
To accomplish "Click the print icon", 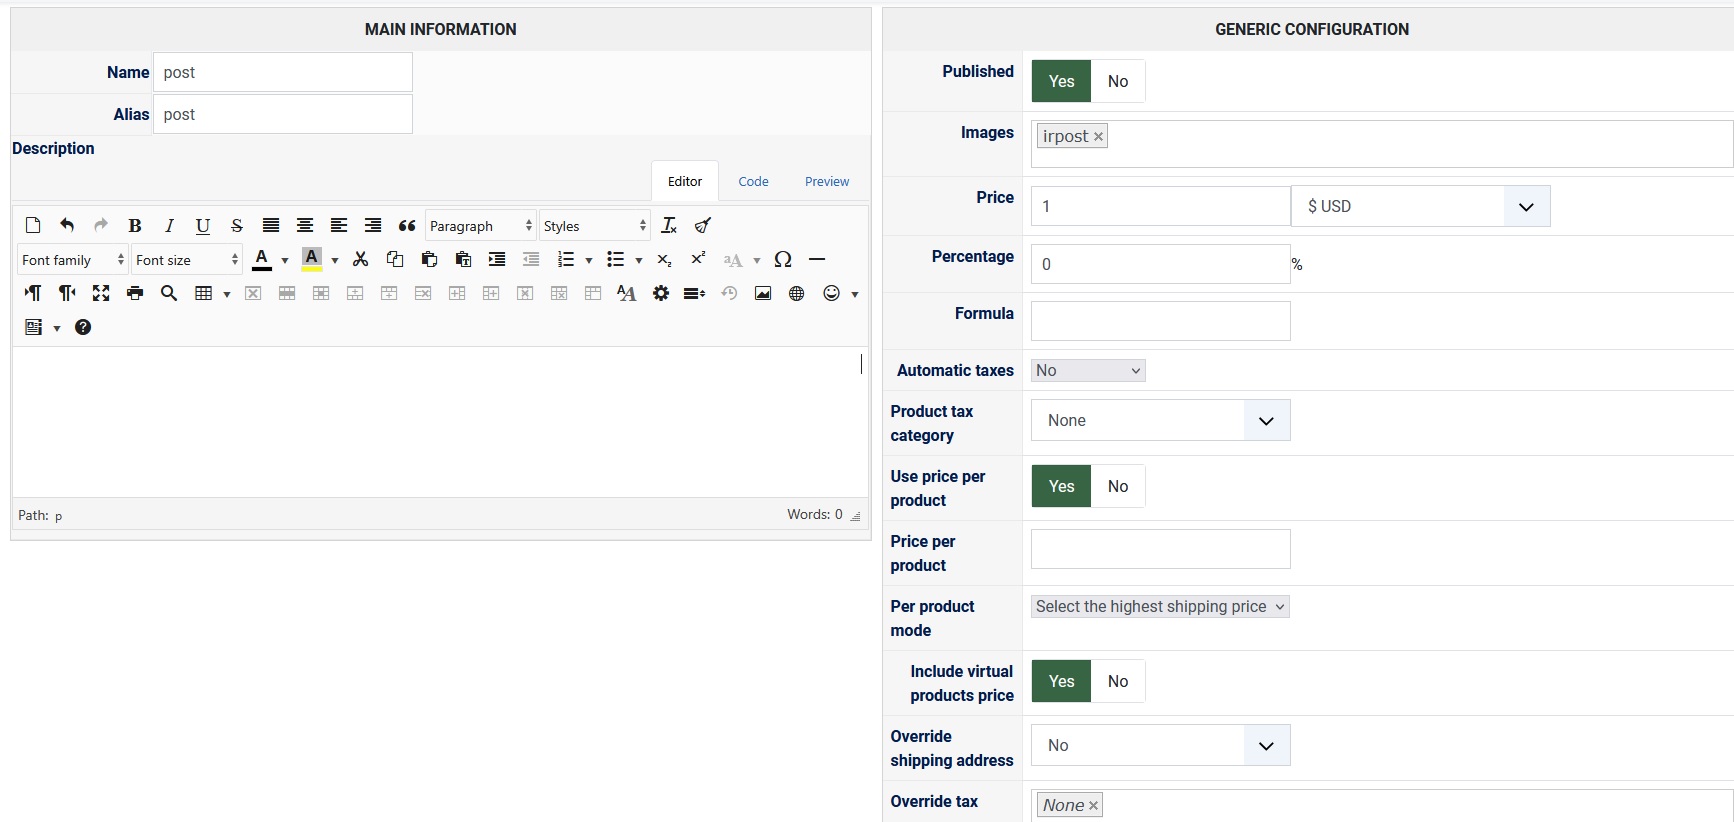I will click(x=135, y=294).
